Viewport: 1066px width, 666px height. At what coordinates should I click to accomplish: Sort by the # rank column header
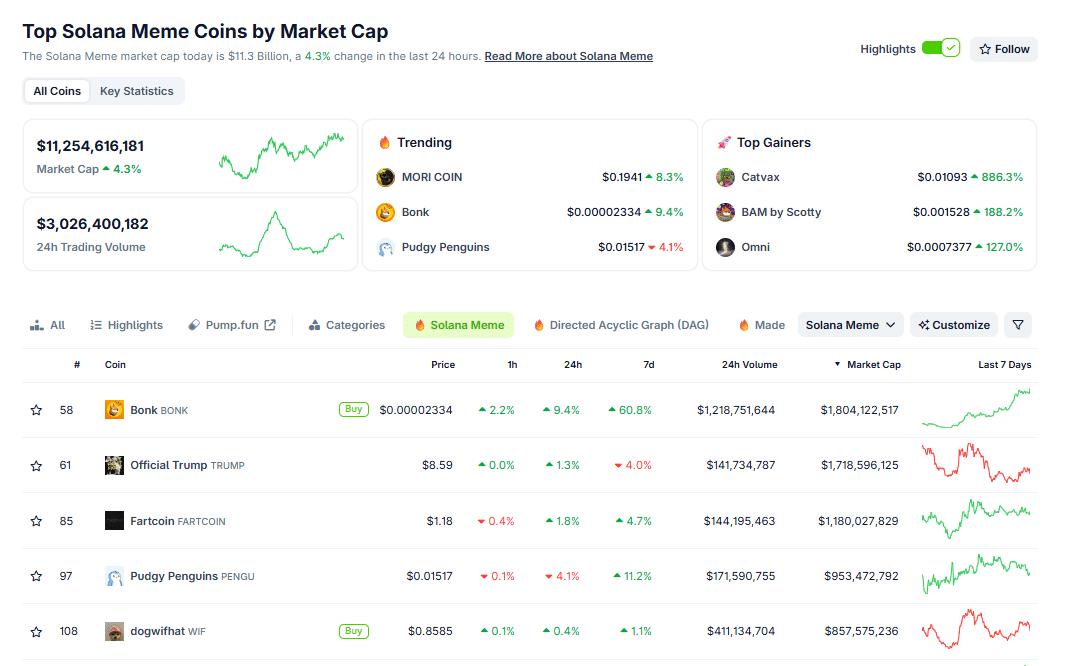tap(77, 365)
